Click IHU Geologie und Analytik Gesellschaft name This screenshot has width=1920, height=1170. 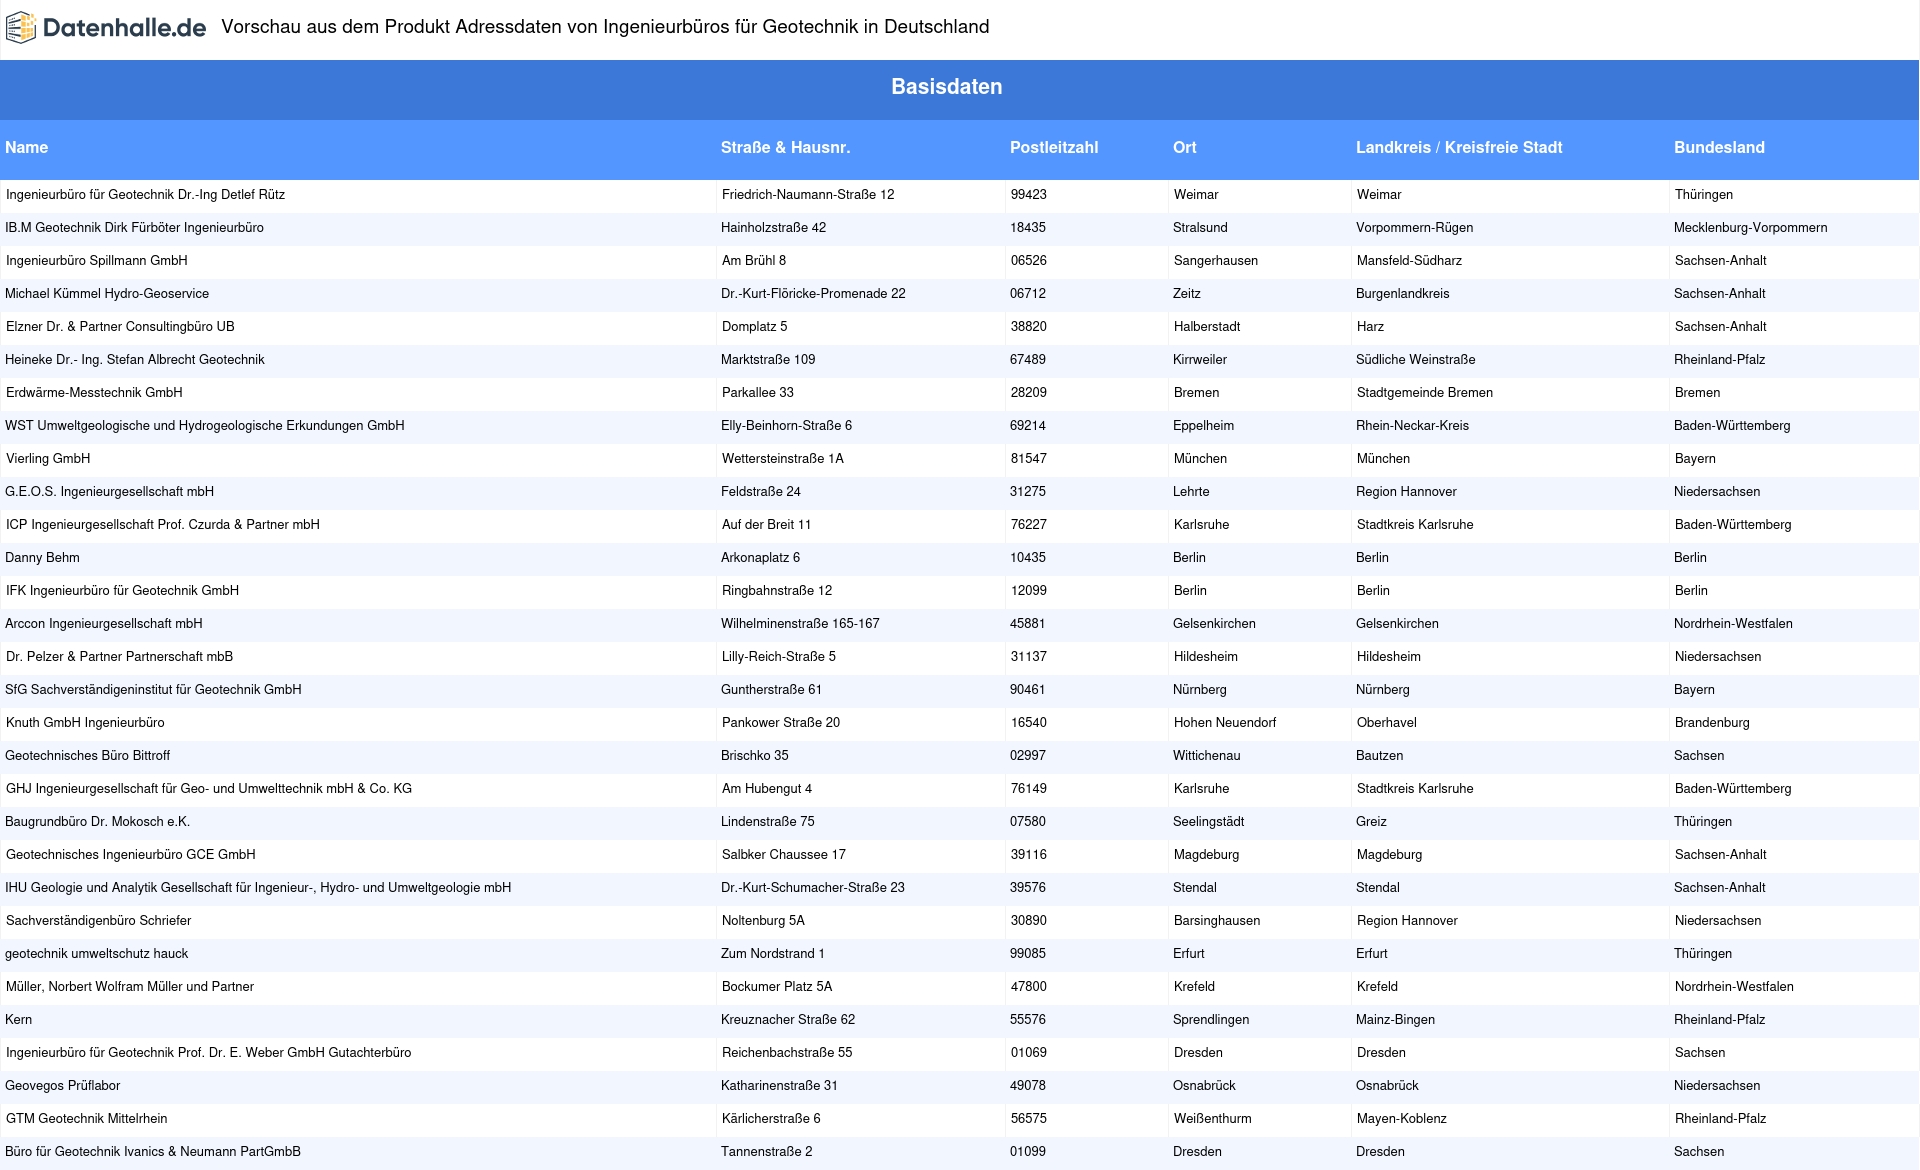tap(258, 888)
